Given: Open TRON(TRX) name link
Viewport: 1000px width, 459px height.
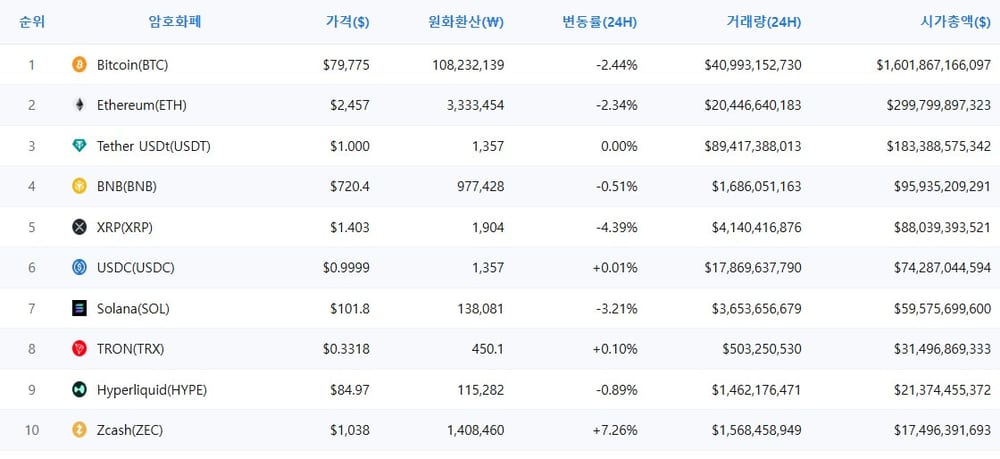Looking at the screenshot, I should pyautogui.click(x=131, y=349).
